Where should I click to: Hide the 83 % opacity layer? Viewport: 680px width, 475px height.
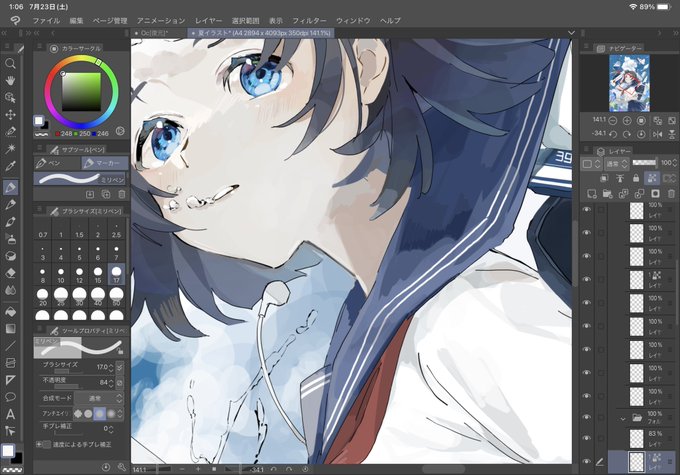[587, 438]
